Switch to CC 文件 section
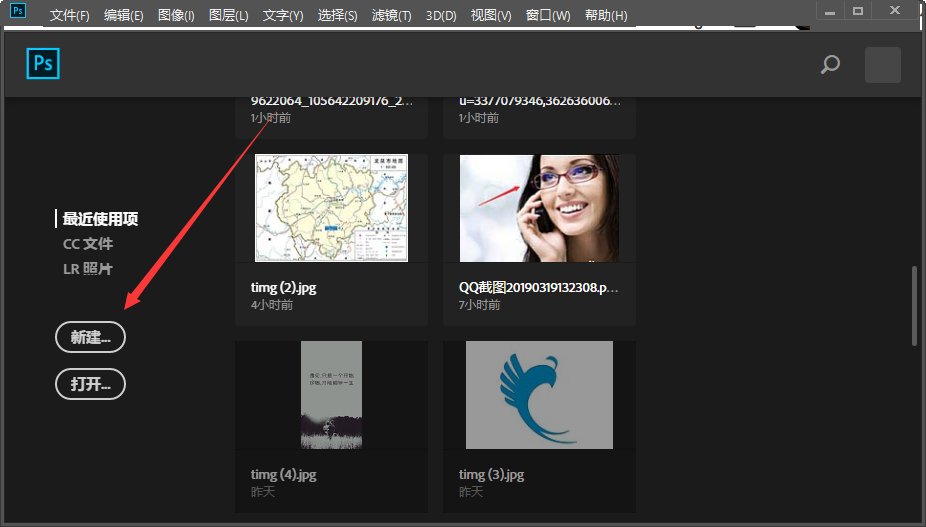The image size is (926, 527). point(87,243)
